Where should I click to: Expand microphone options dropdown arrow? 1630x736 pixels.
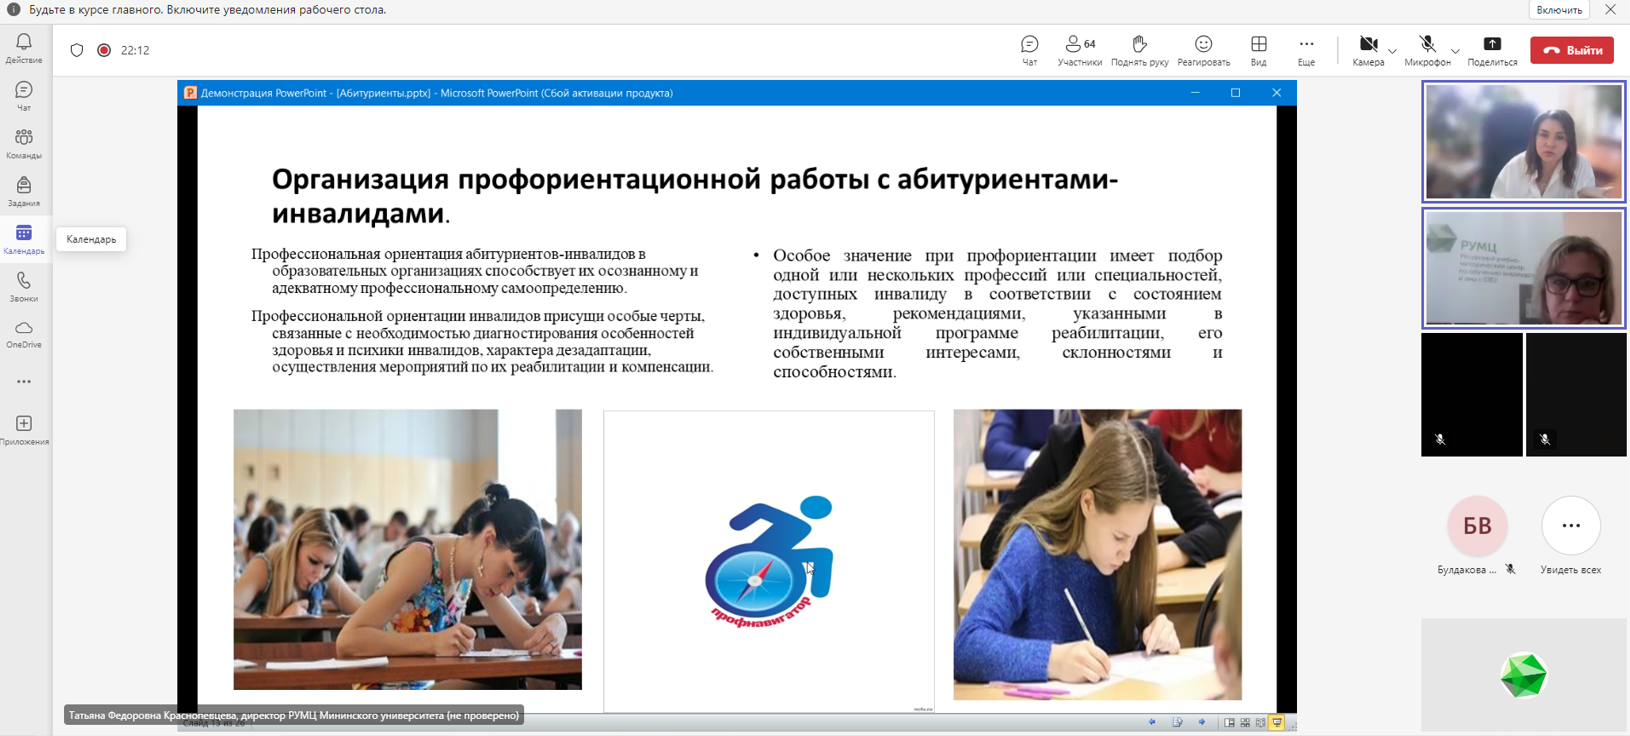pos(1456,51)
